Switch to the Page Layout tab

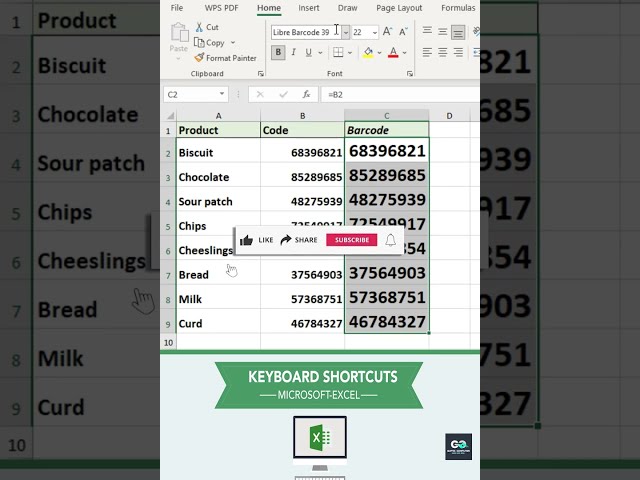point(399,8)
